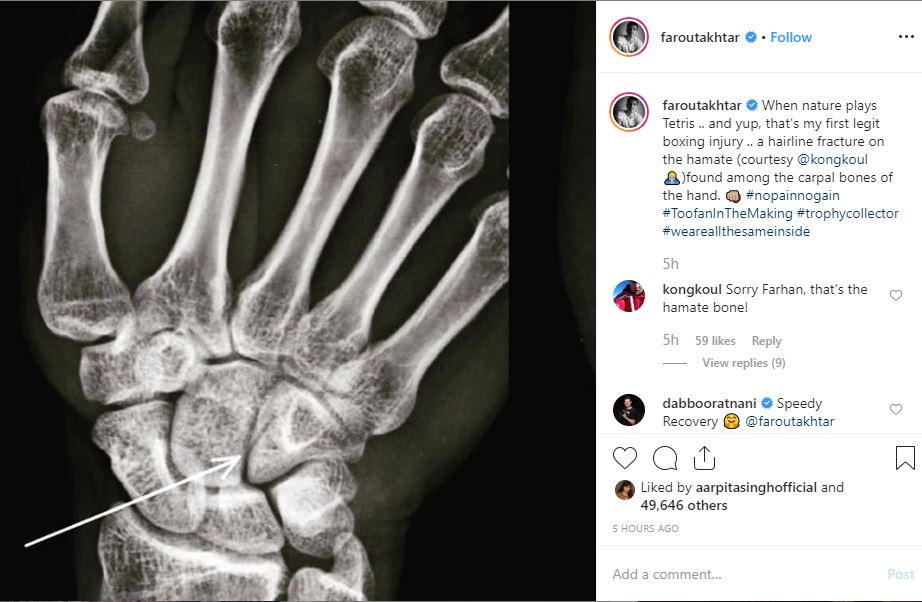Viewport: 922px width, 602px height.
Task: Share the post via share icon
Action: (704, 458)
